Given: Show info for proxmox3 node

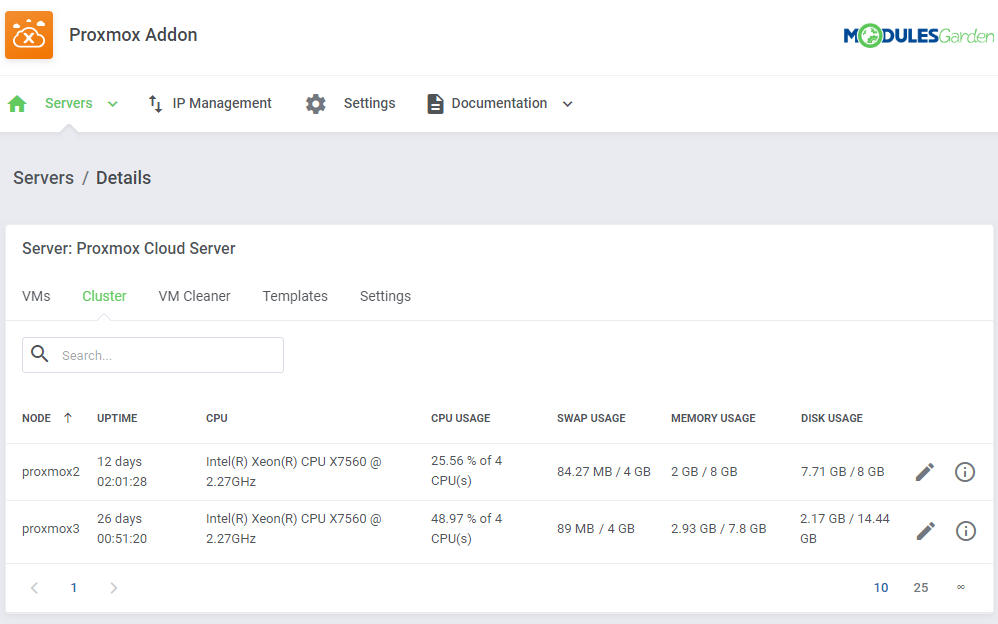Looking at the screenshot, I should [966, 530].
